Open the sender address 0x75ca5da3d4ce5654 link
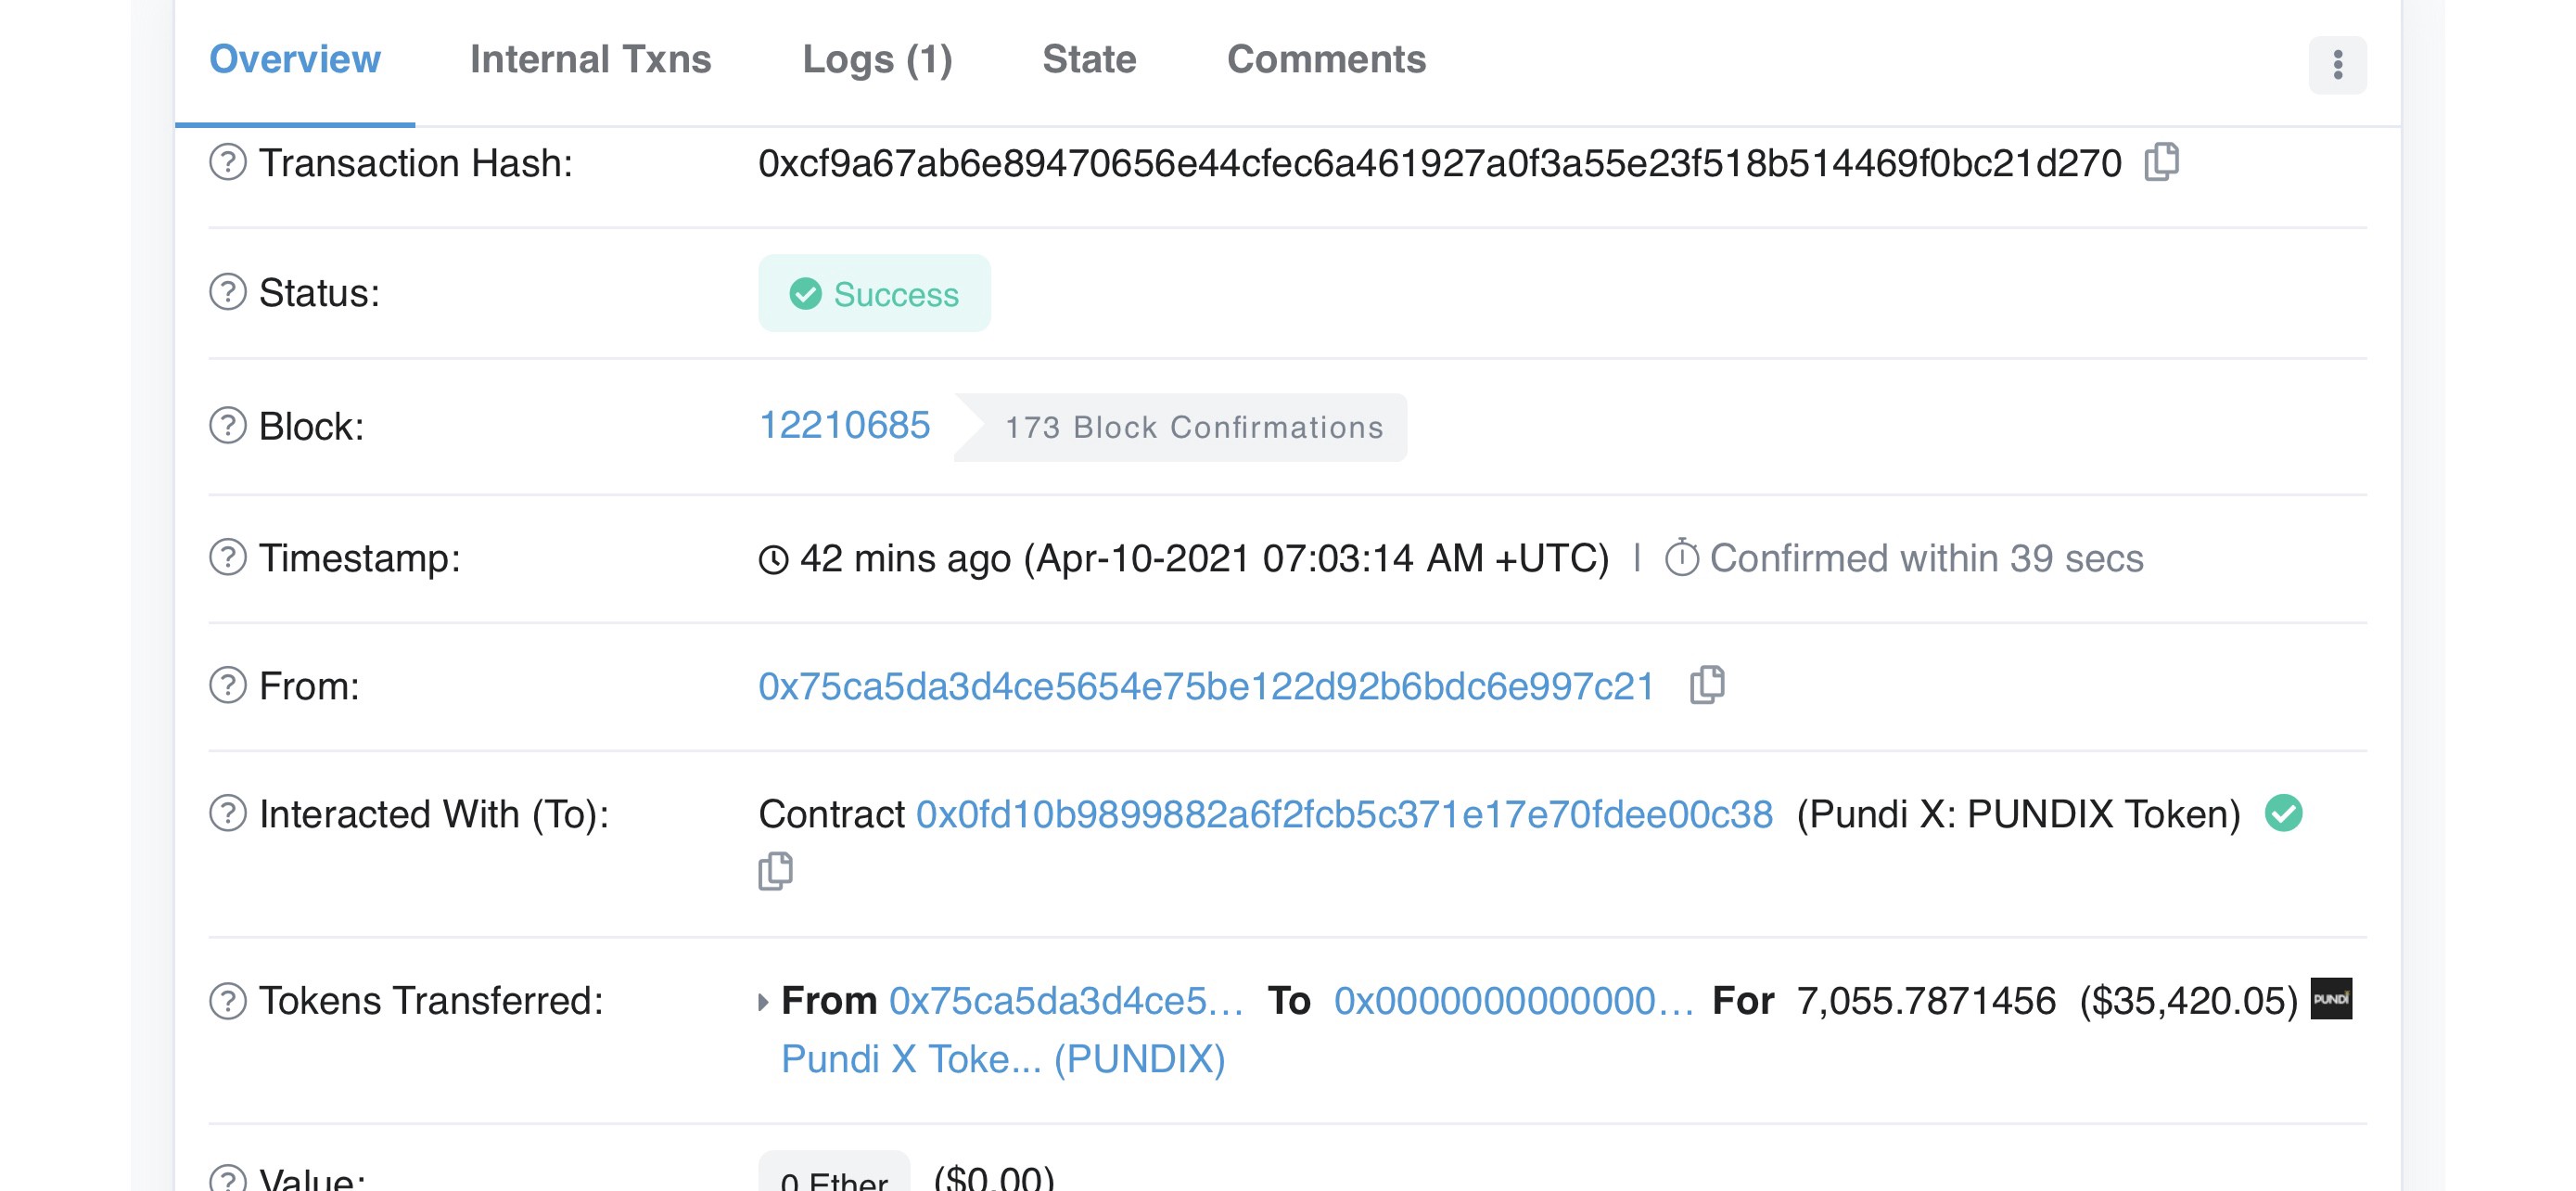Screen dimensions: 2576x1191 click(x=1206, y=687)
